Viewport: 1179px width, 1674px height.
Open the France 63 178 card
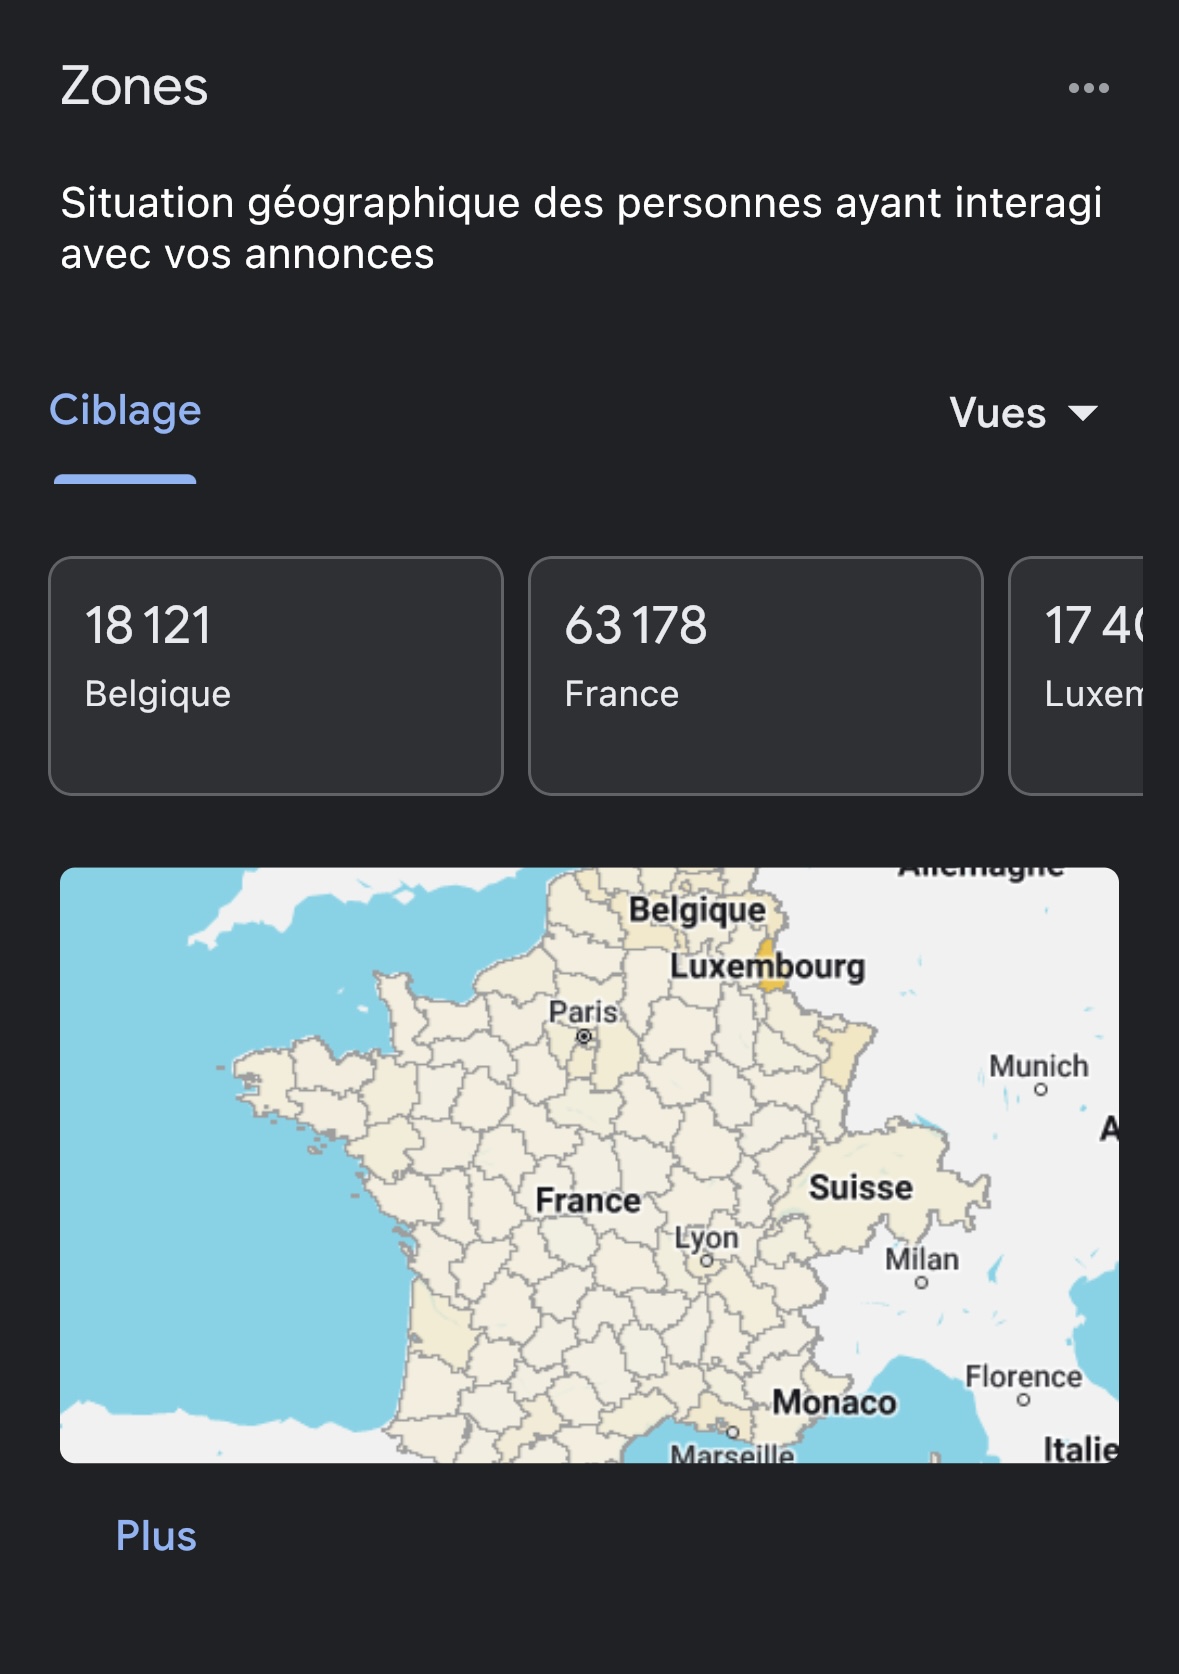point(756,676)
